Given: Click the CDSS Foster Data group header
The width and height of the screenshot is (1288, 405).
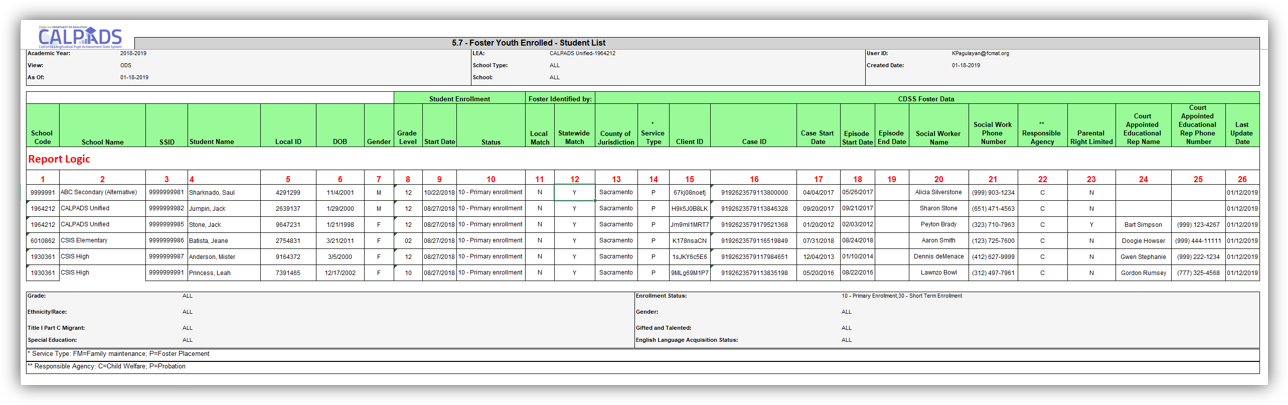Looking at the screenshot, I should (x=927, y=99).
